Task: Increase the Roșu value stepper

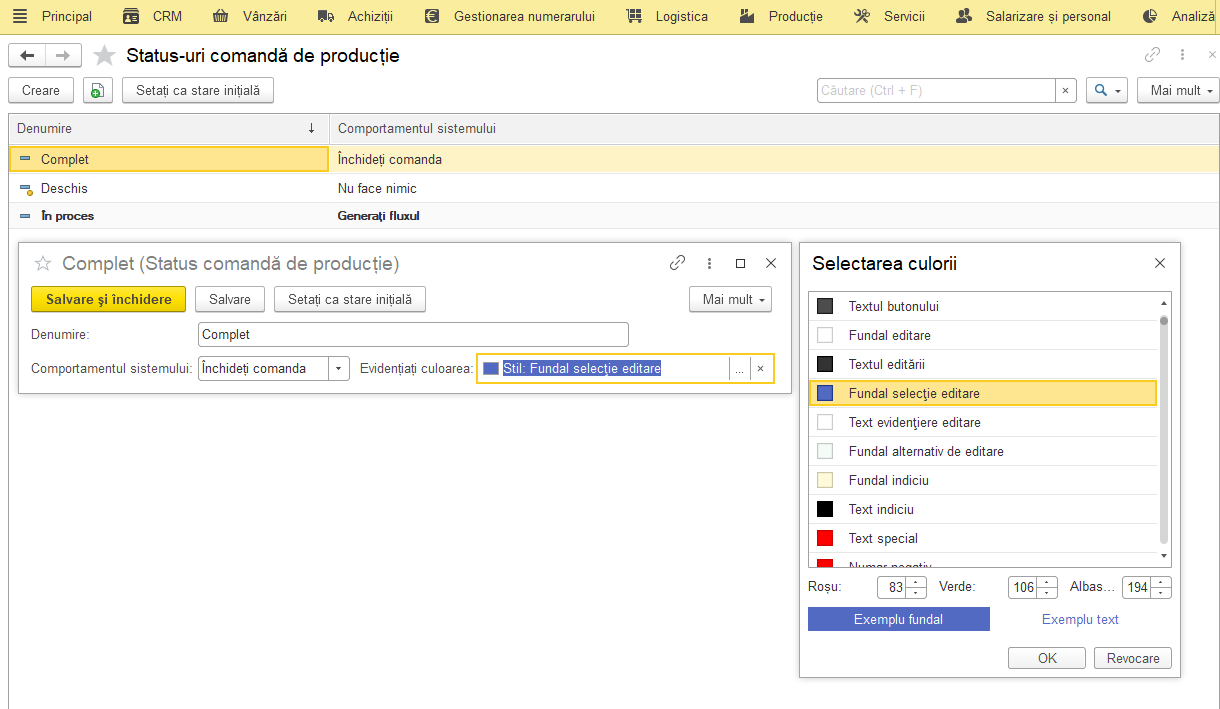Action: click(918, 582)
